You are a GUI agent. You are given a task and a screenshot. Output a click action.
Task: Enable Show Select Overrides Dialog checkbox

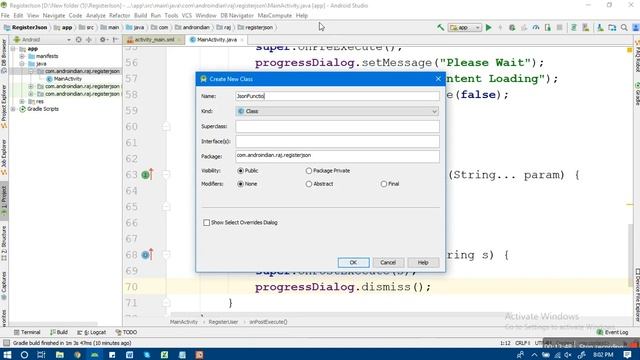click(x=207, y=222)
